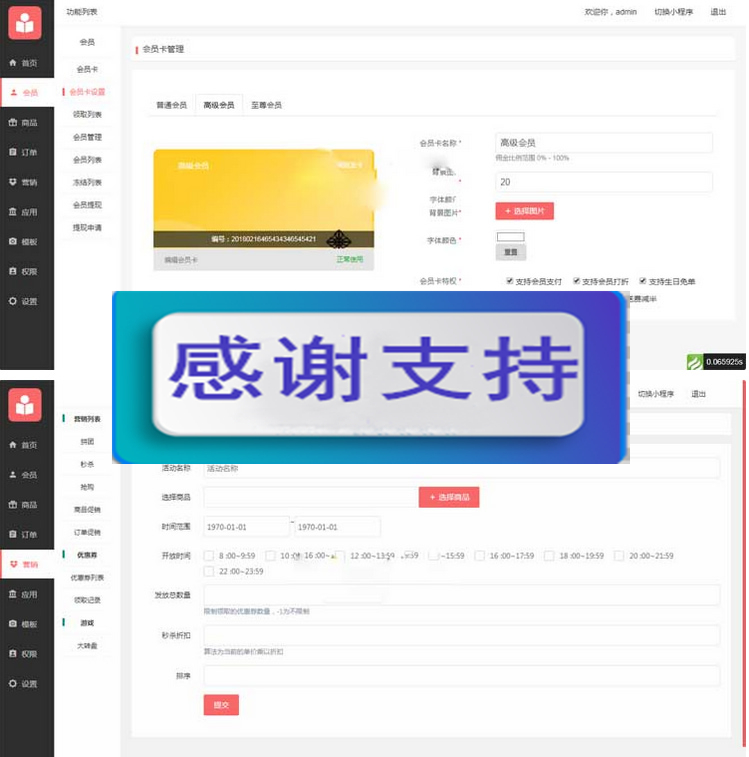Open the 字体颜色 color swatch
Image resolution: width=749 pixels, height=757 pixels.
coord(510,237)
